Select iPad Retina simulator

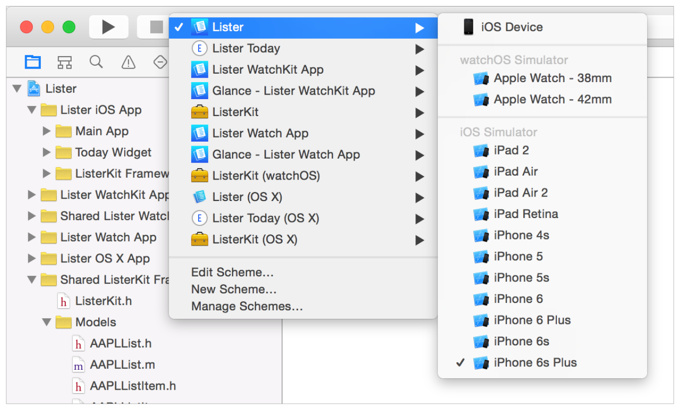[x=543, y=214]
